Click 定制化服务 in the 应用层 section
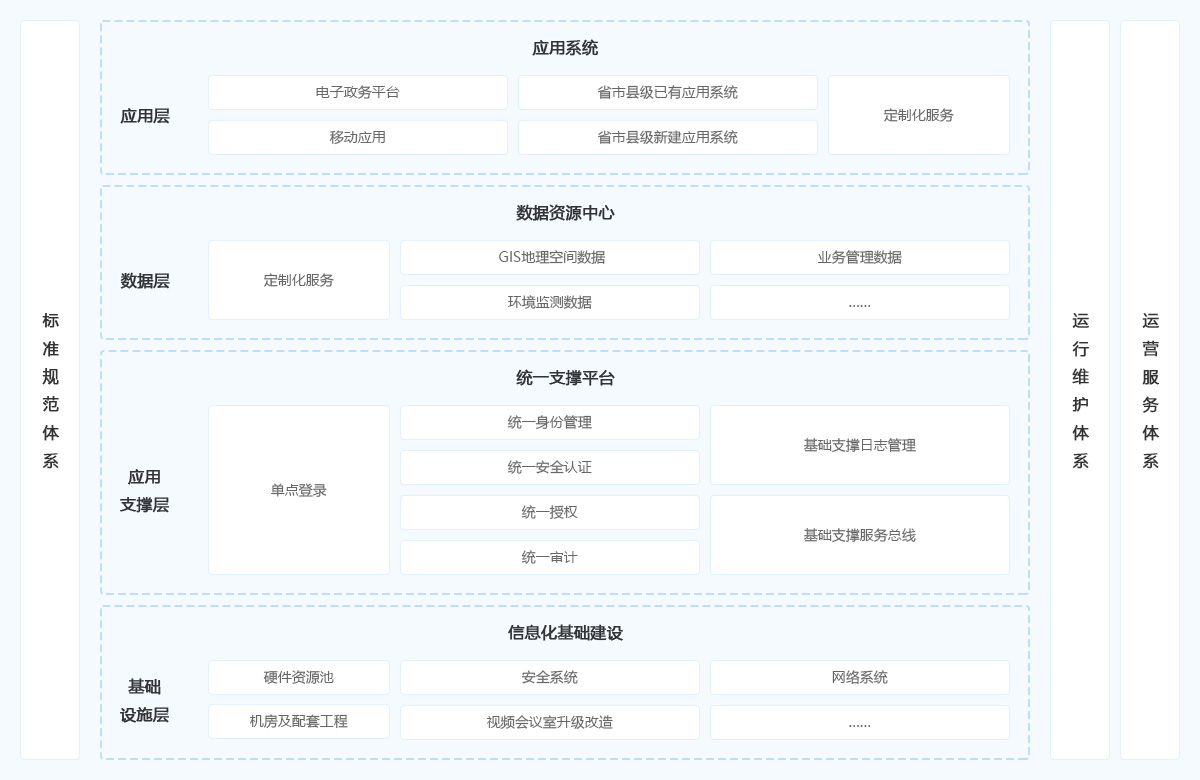 [919, 115]
